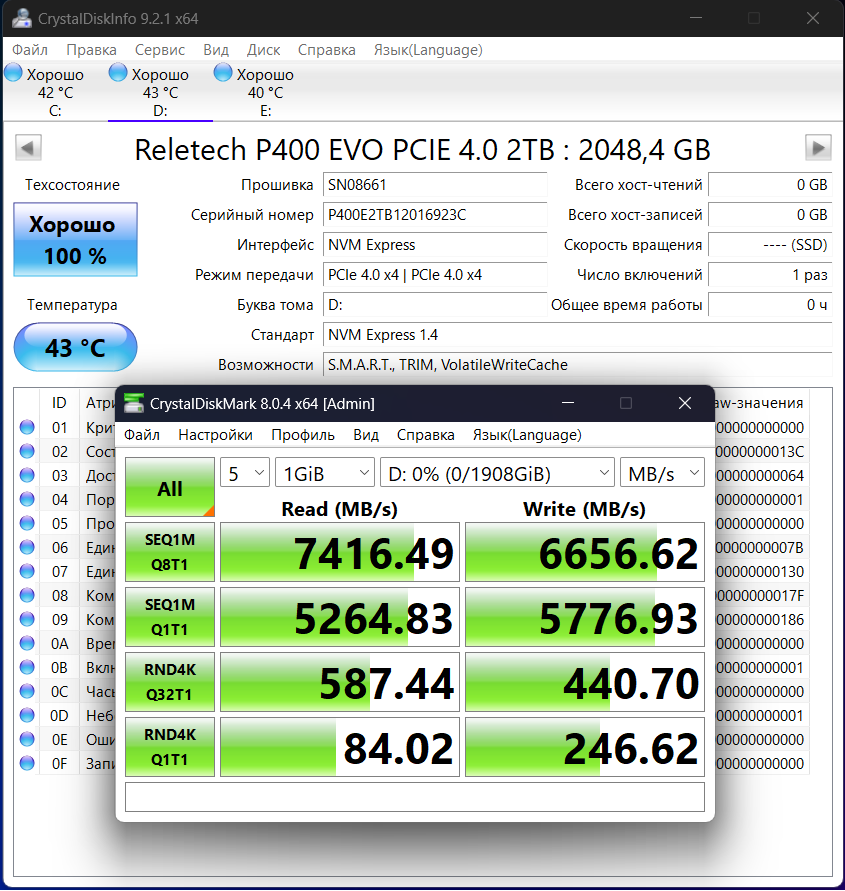This screenshot has width=845, height=891.
Task: Click status orb of attribute 07 row
Action: click(x=27, y=571)
